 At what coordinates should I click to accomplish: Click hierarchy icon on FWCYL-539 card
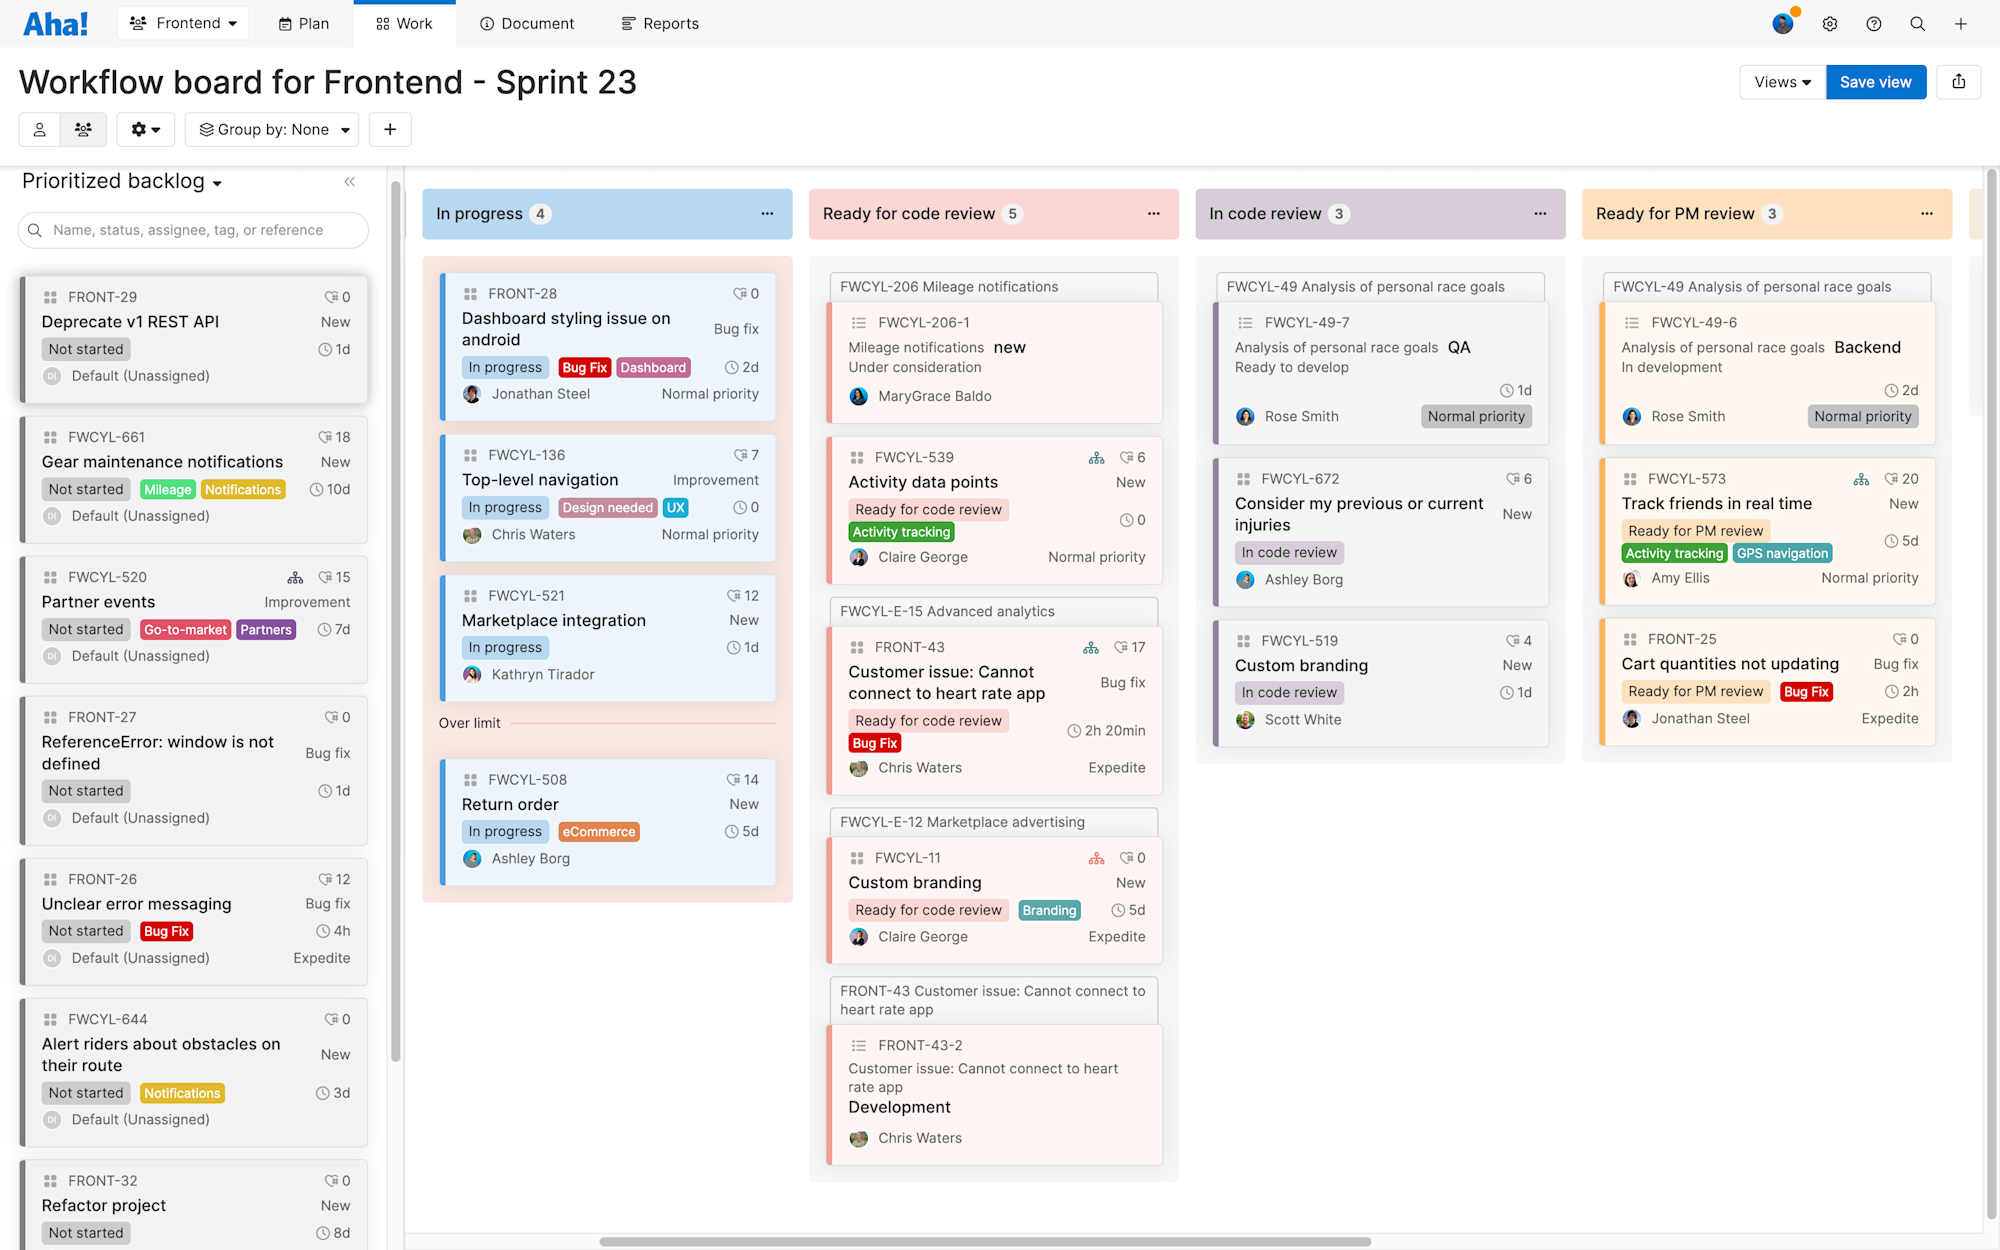1096,458
